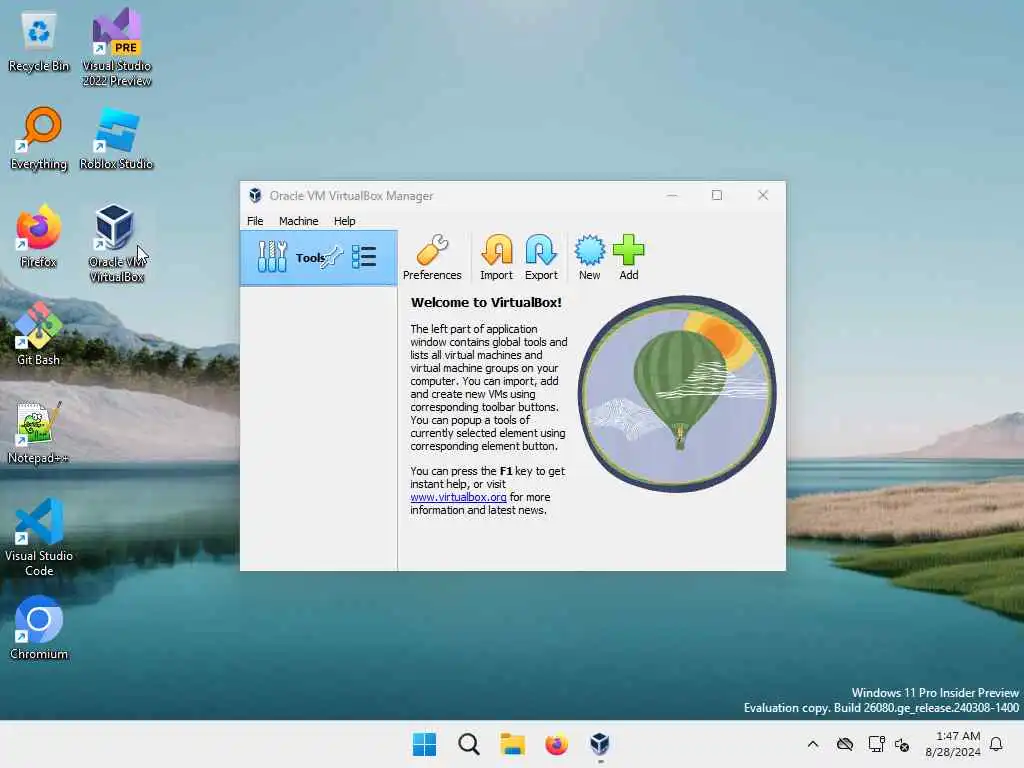Screen dimensions: 1024x768
Task: Open the File menu
Action: tap(255, 221)
